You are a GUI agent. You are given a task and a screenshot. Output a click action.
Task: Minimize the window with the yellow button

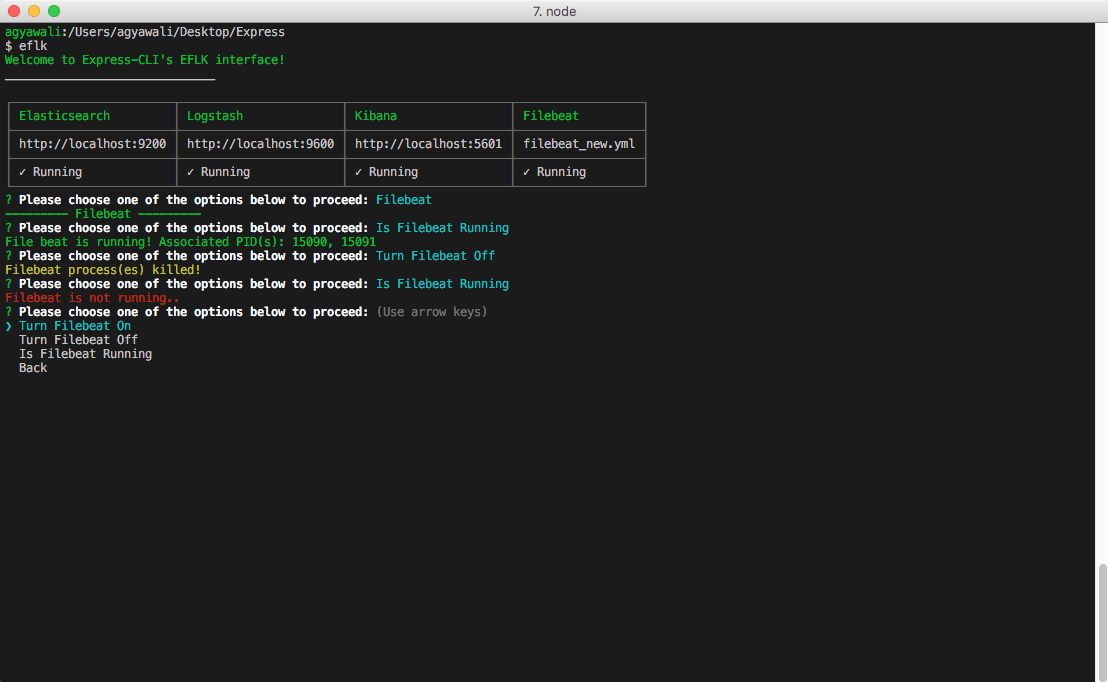pos(34,11)
